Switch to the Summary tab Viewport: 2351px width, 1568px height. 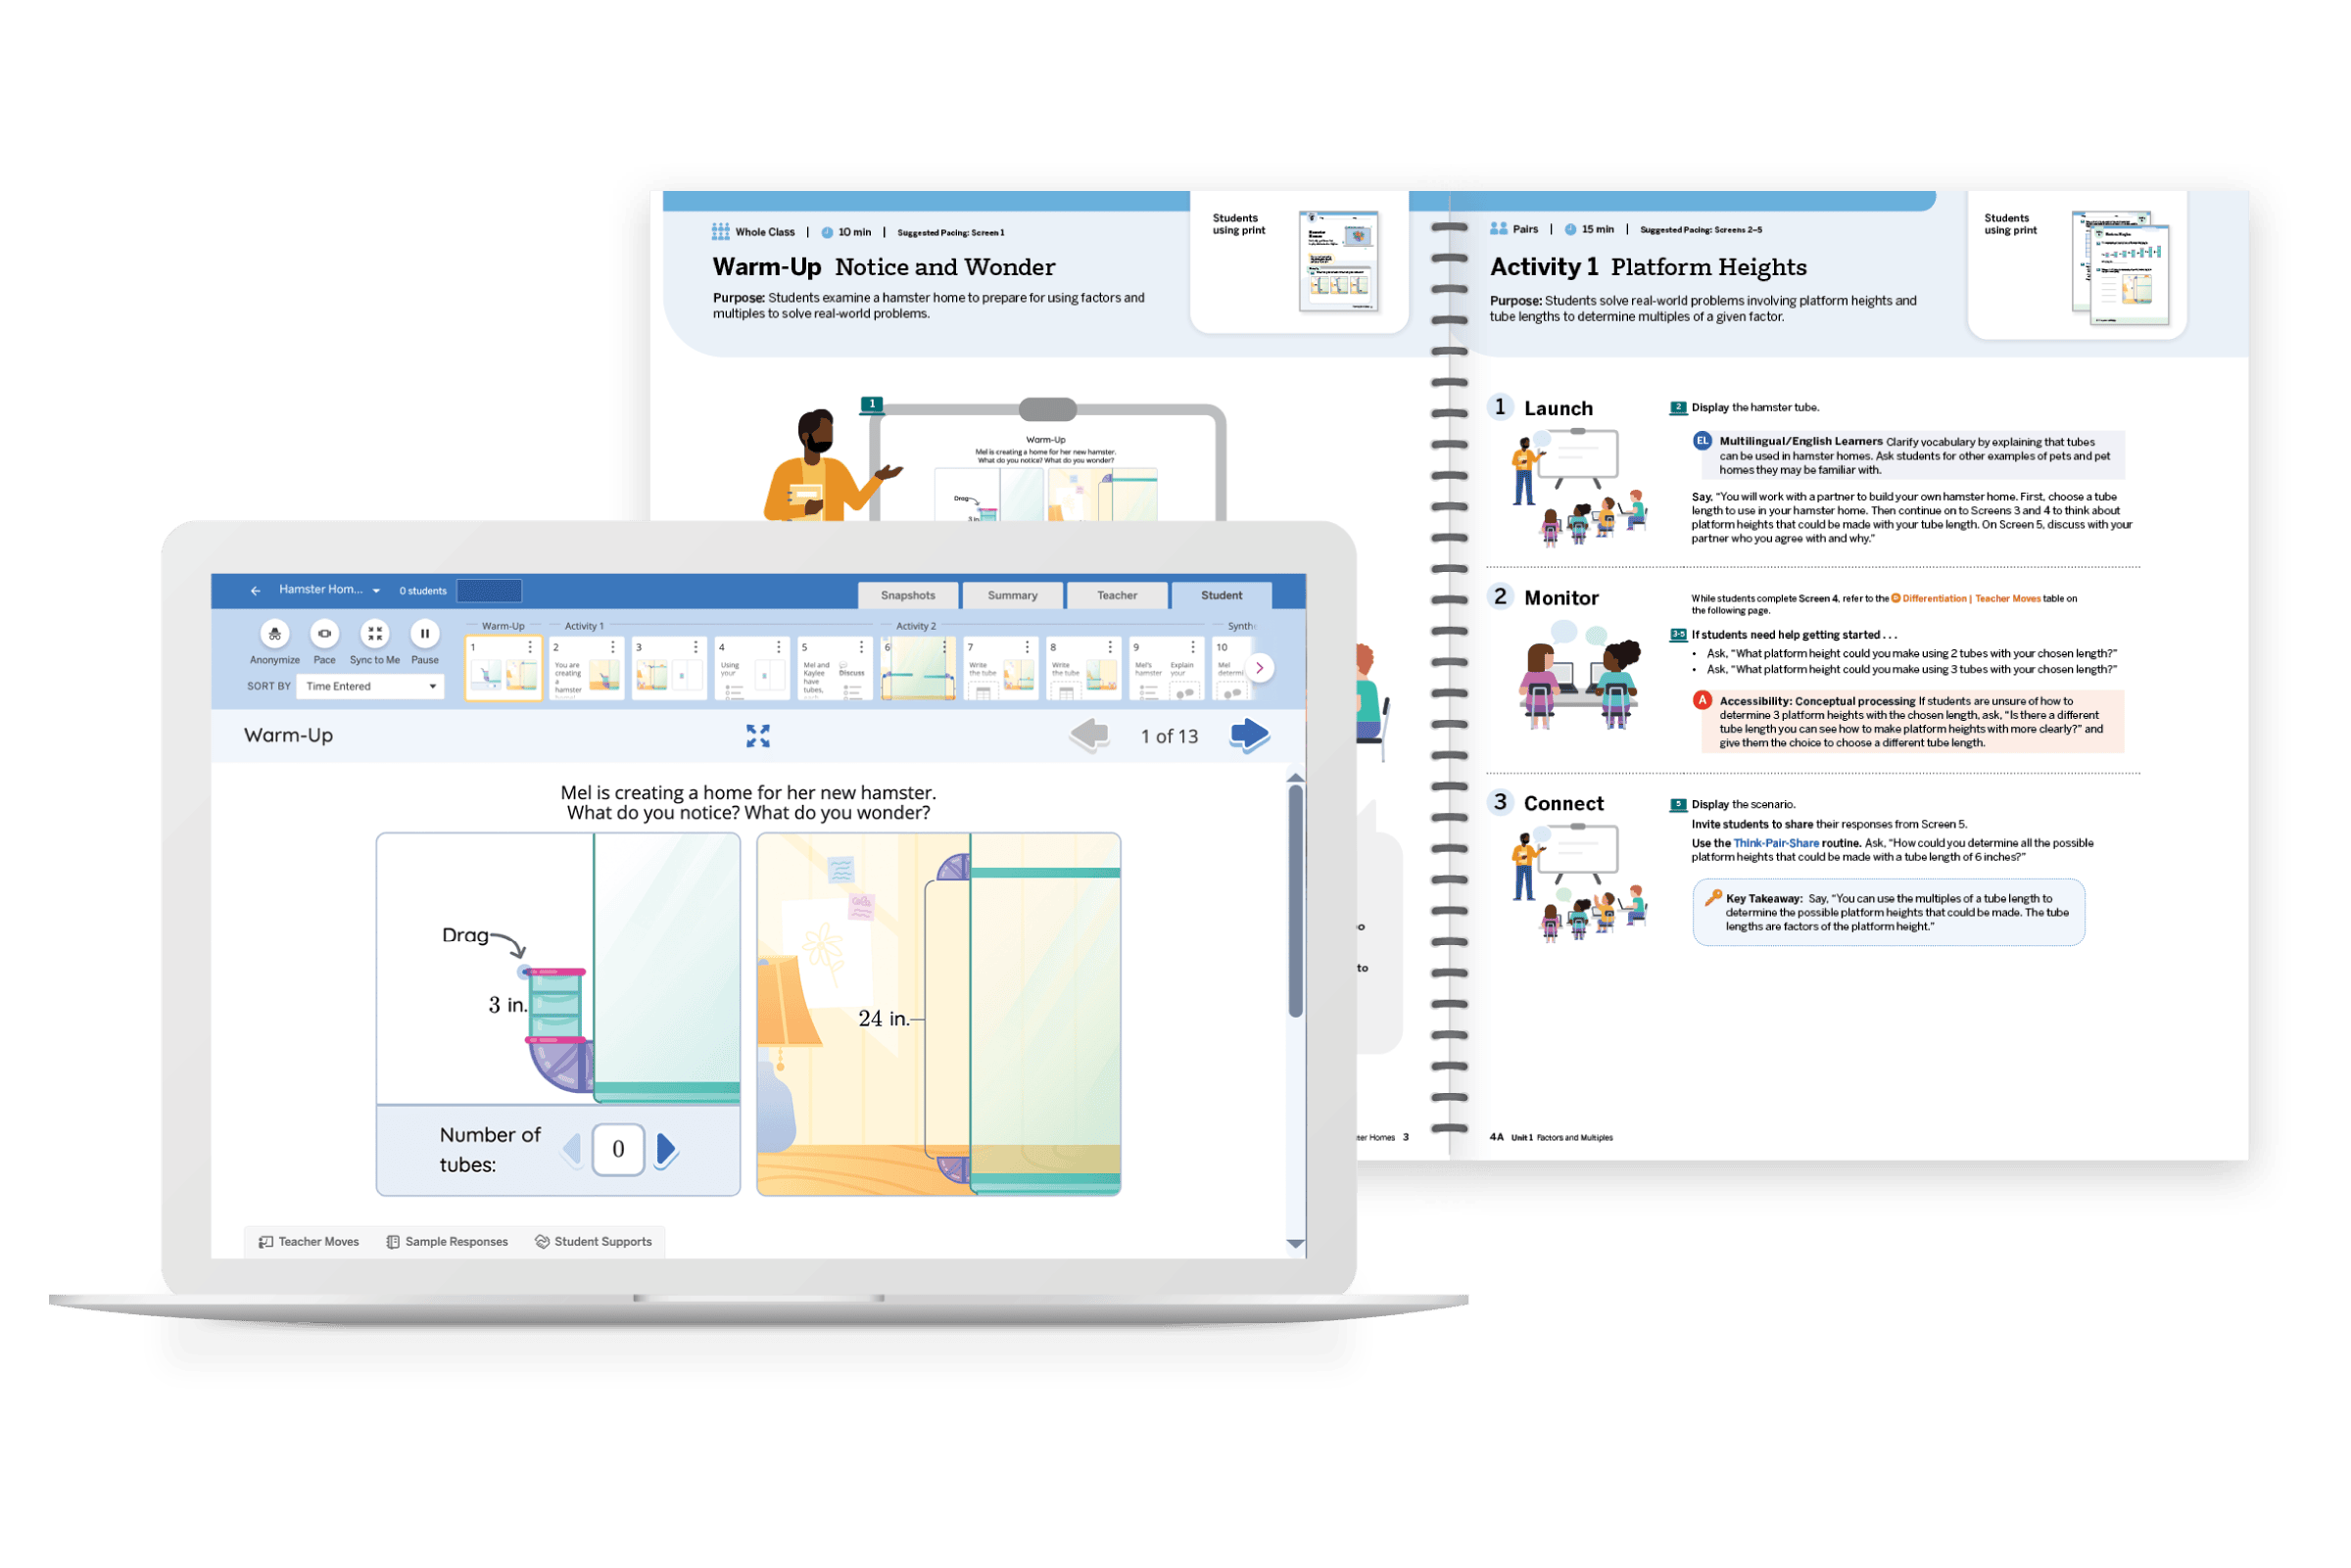click(1011, 595)
